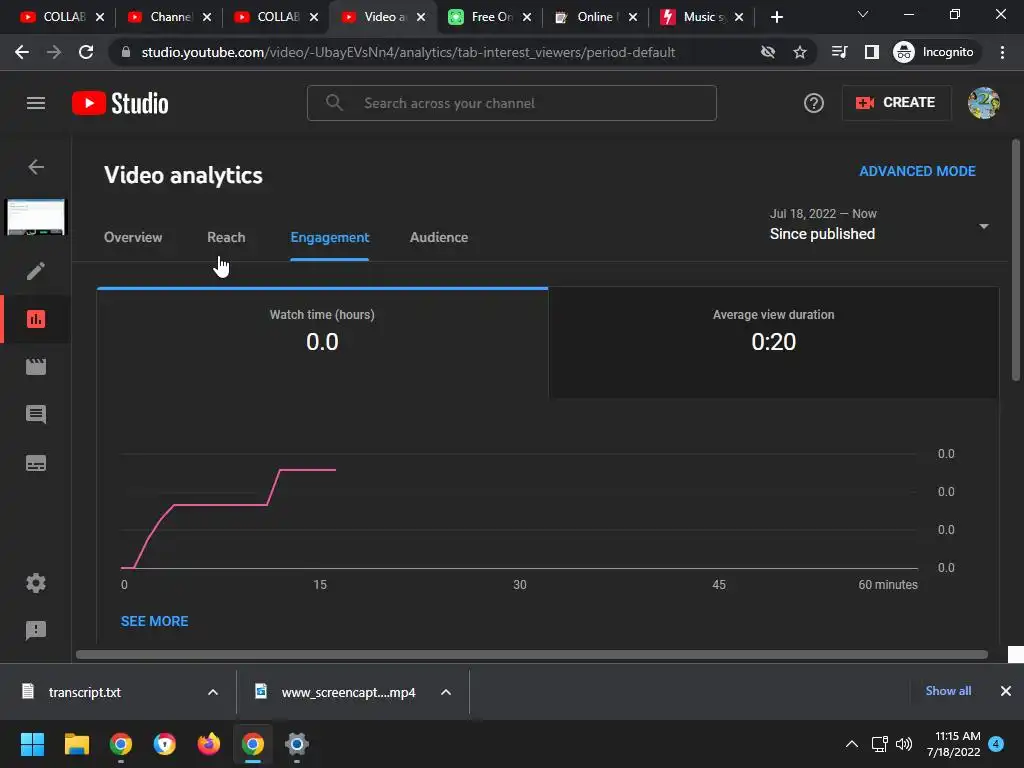Select the Watch time (hours) card

click(323, 342)
